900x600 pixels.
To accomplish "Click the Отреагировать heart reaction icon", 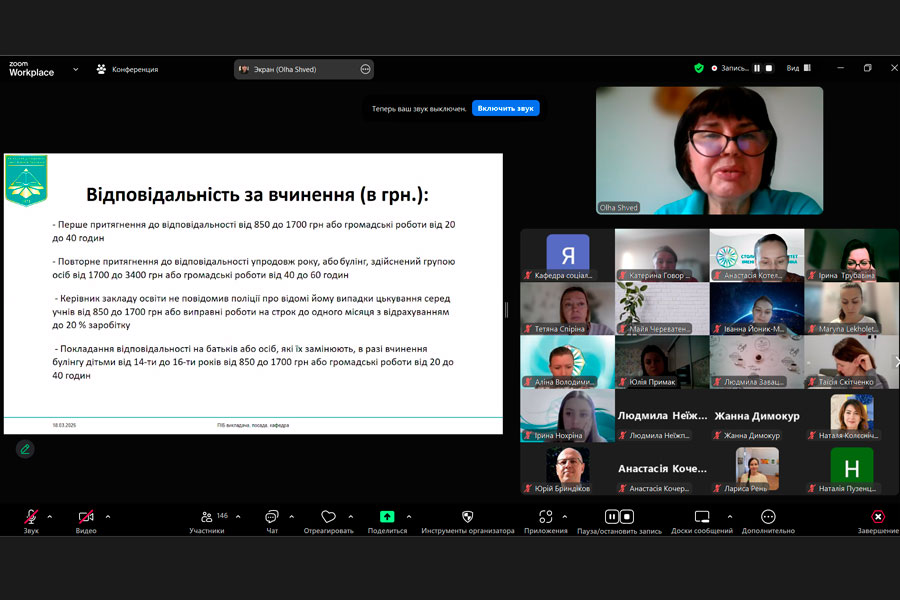I will (328, 517).
